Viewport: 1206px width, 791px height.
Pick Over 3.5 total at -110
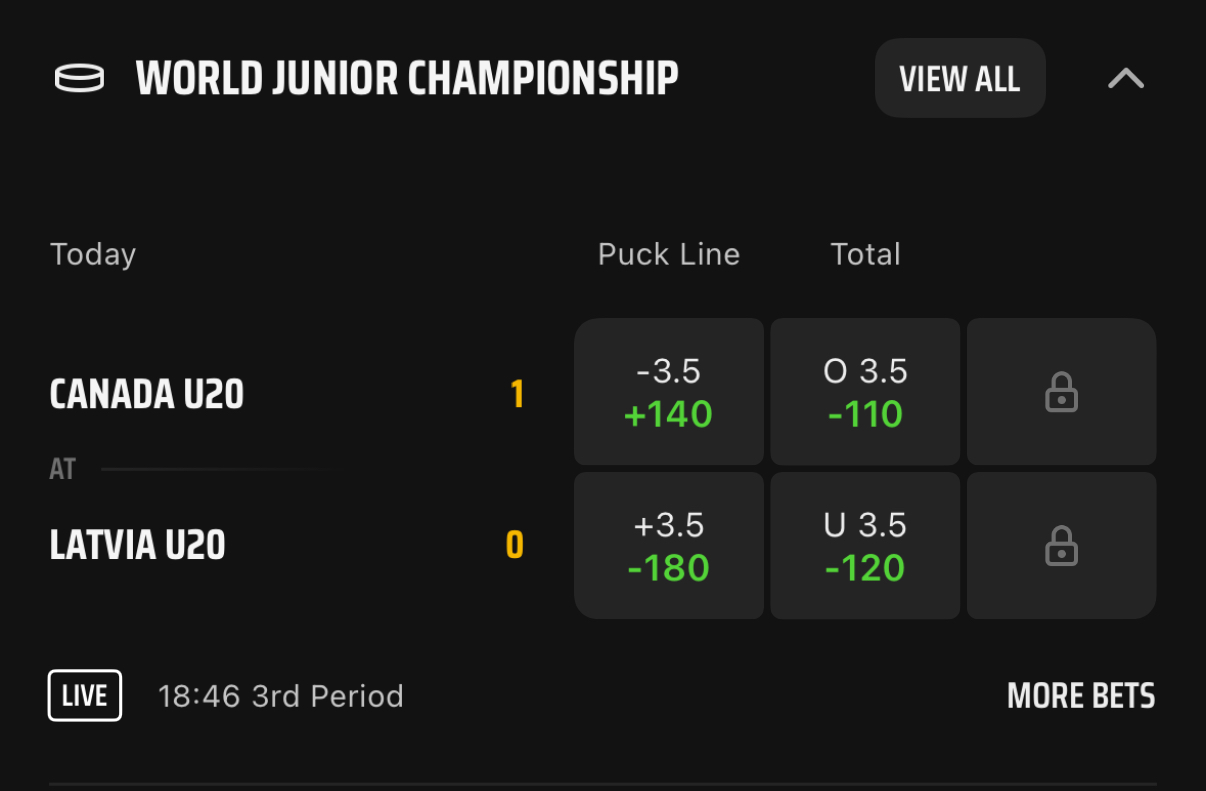click(865, 392)
